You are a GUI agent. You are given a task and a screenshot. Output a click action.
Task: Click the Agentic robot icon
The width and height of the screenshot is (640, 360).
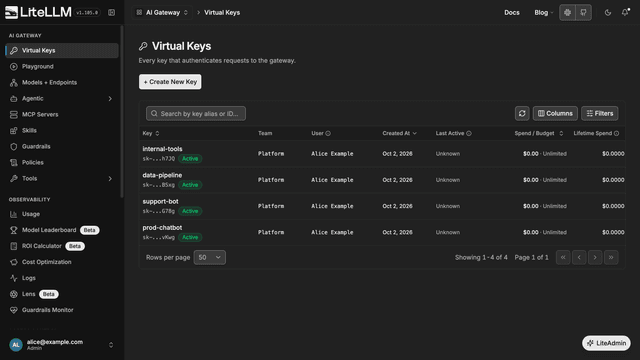[13, 98]
